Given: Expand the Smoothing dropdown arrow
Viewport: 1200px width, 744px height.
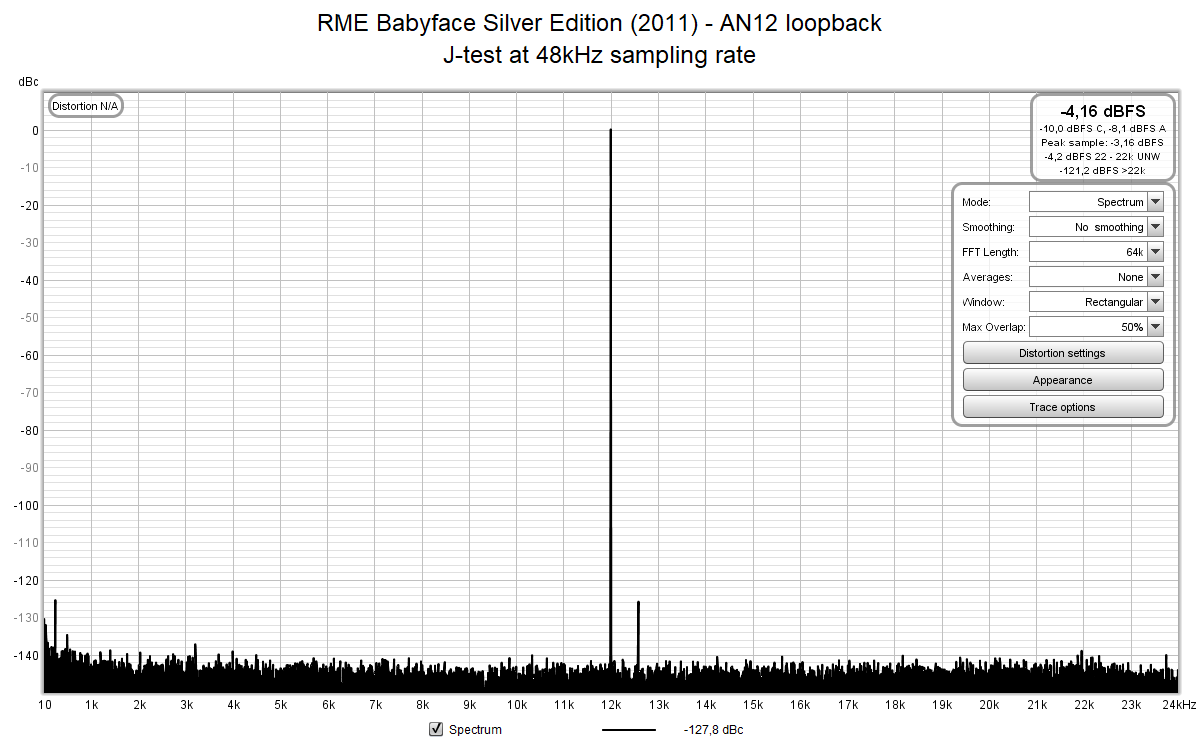Looking at the screenshot, I should pyautogui.click(x=1156, y=227).
